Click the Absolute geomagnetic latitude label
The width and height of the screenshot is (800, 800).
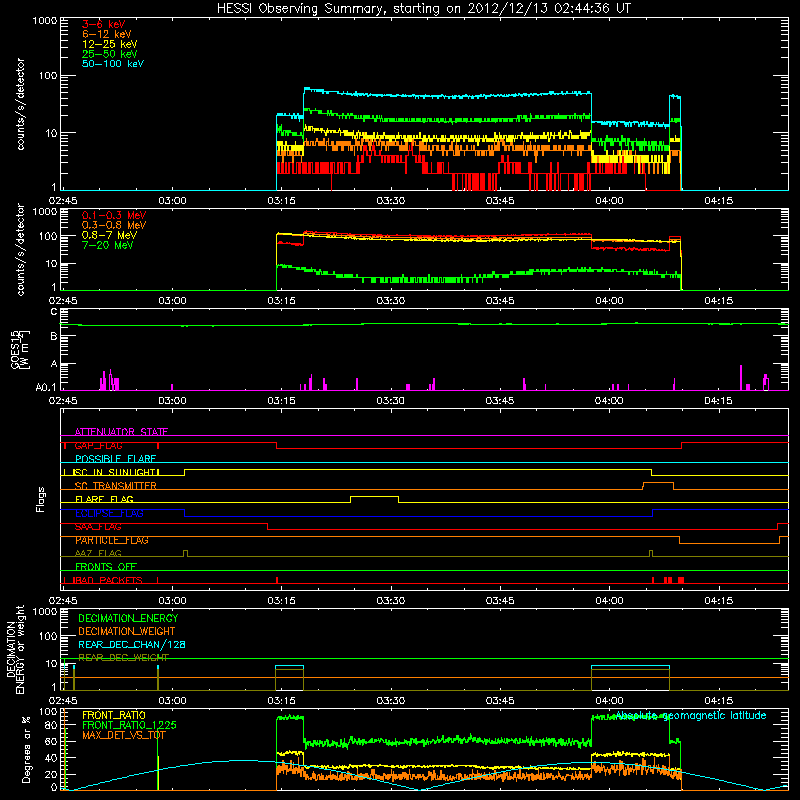(x=691, y=716)
